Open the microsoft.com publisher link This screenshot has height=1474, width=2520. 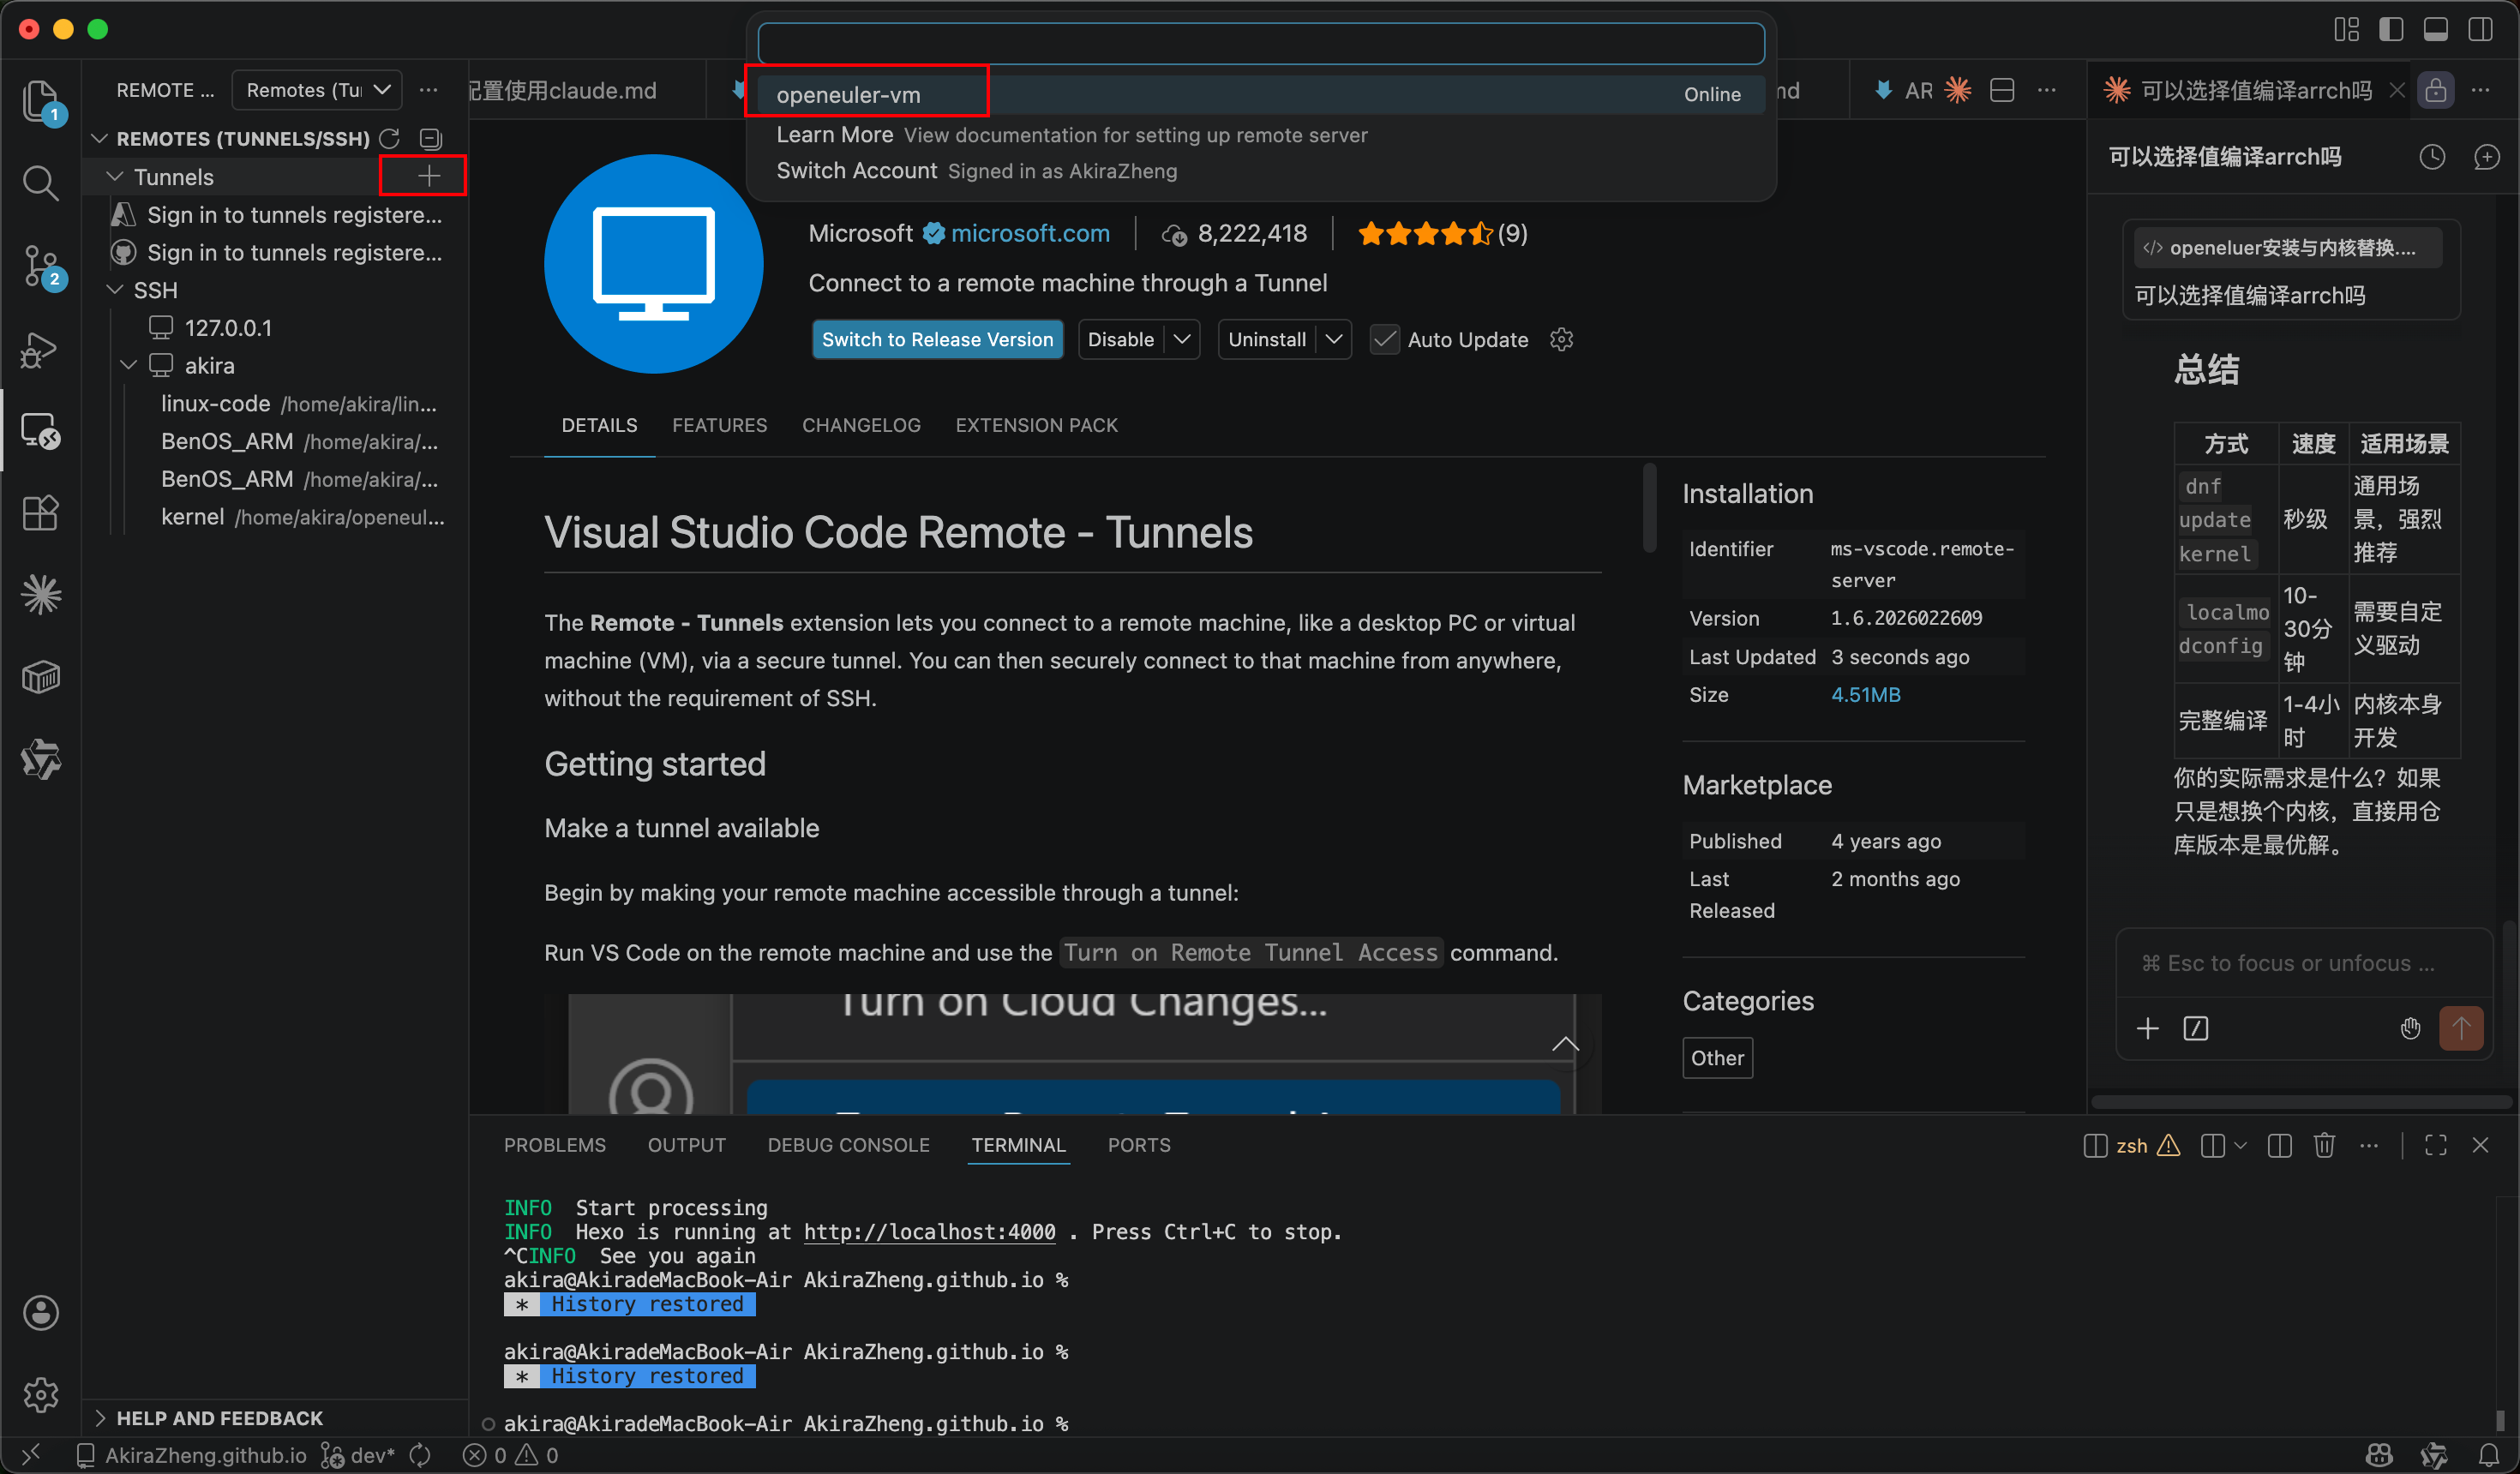click(x=1030, y=233)
